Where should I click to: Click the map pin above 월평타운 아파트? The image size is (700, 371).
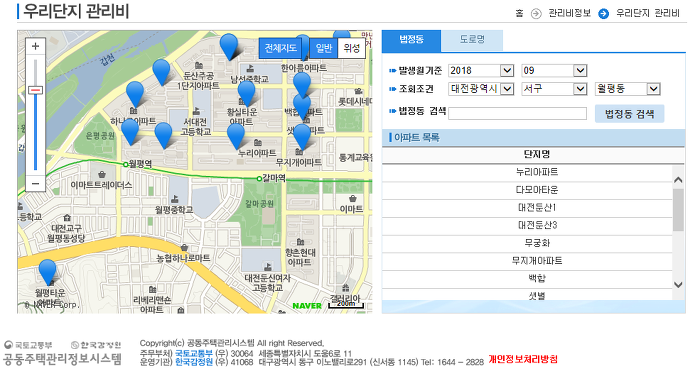pyautogui.click(x=48, y=272)
